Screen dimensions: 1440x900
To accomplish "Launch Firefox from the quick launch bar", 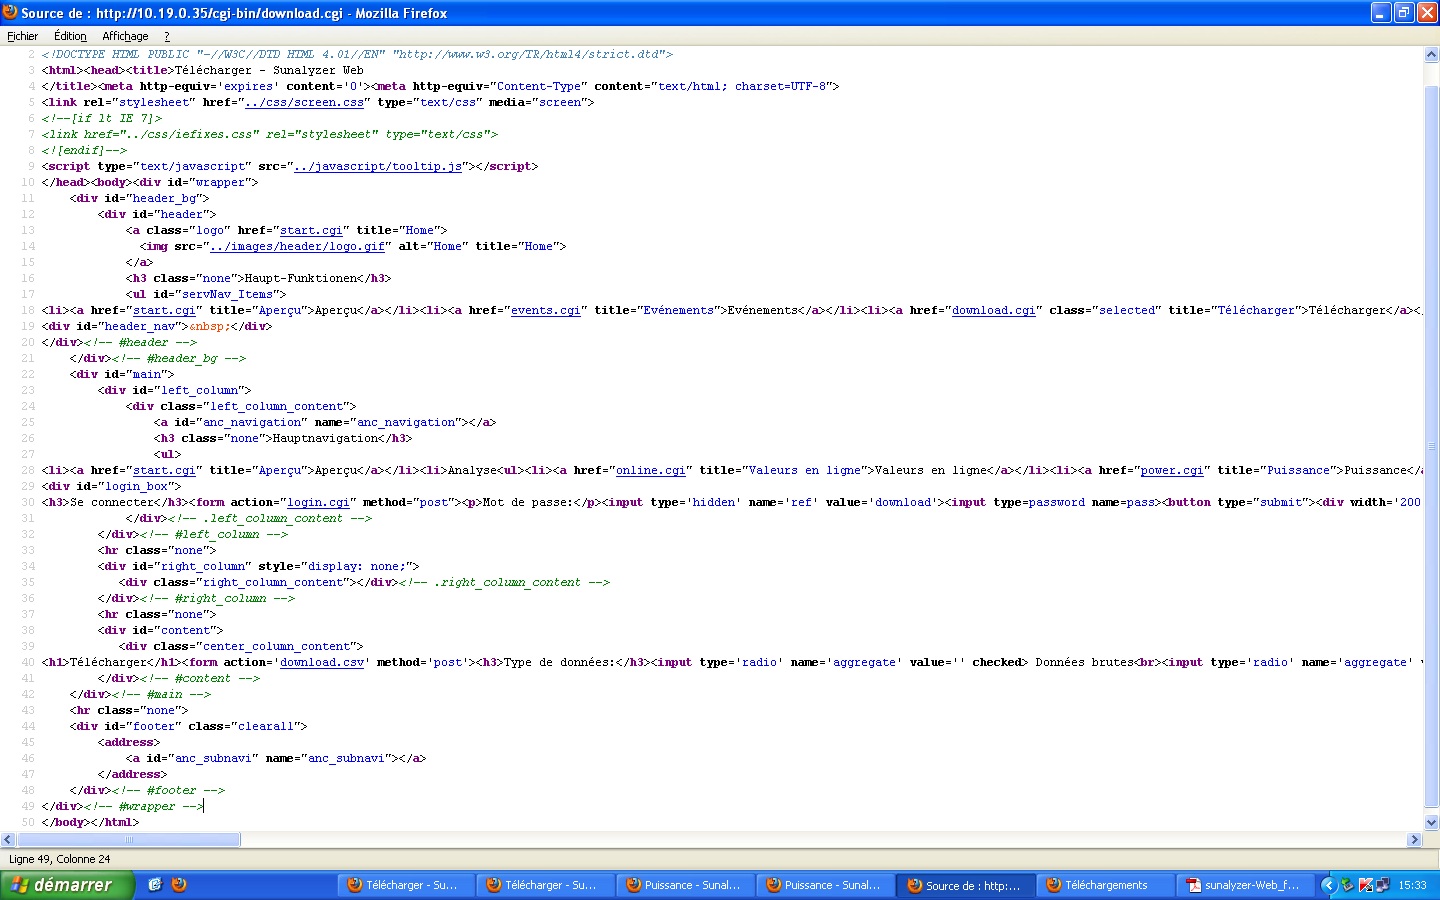I will pyautogui.click(x=179, y=884).
